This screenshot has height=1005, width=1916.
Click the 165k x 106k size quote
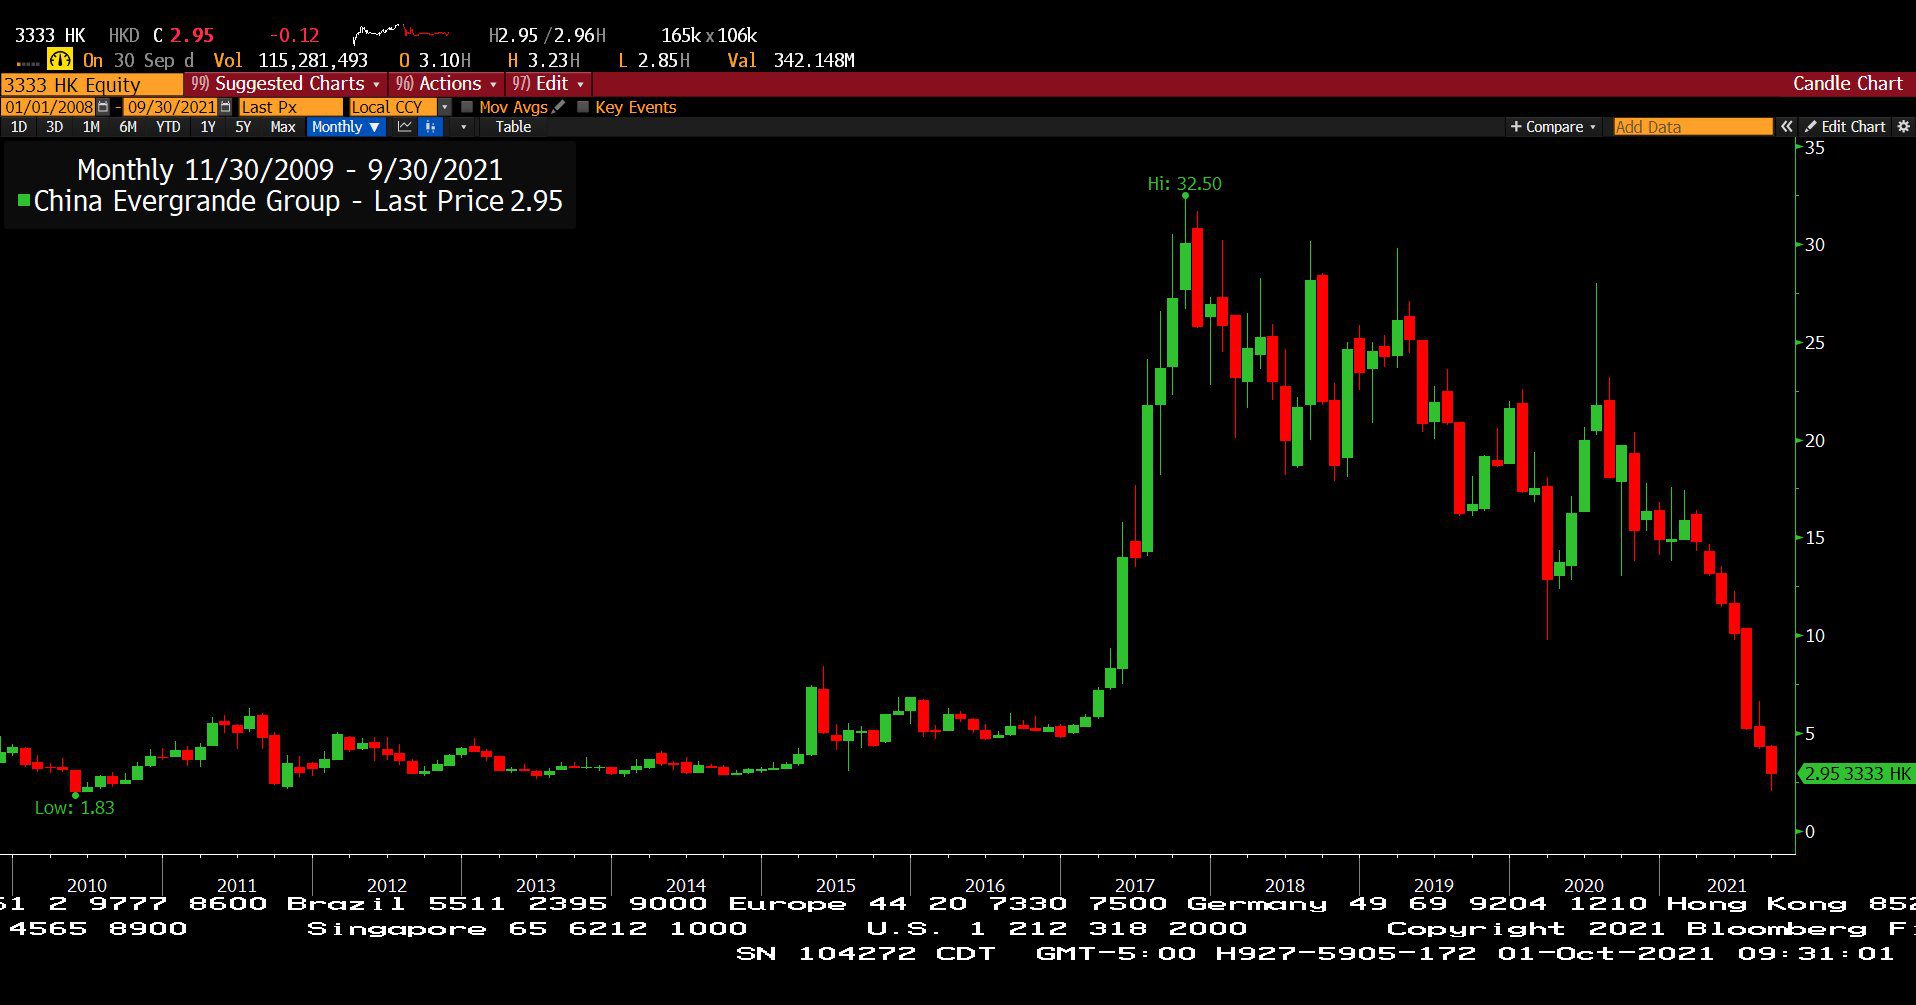pos(709,36)
